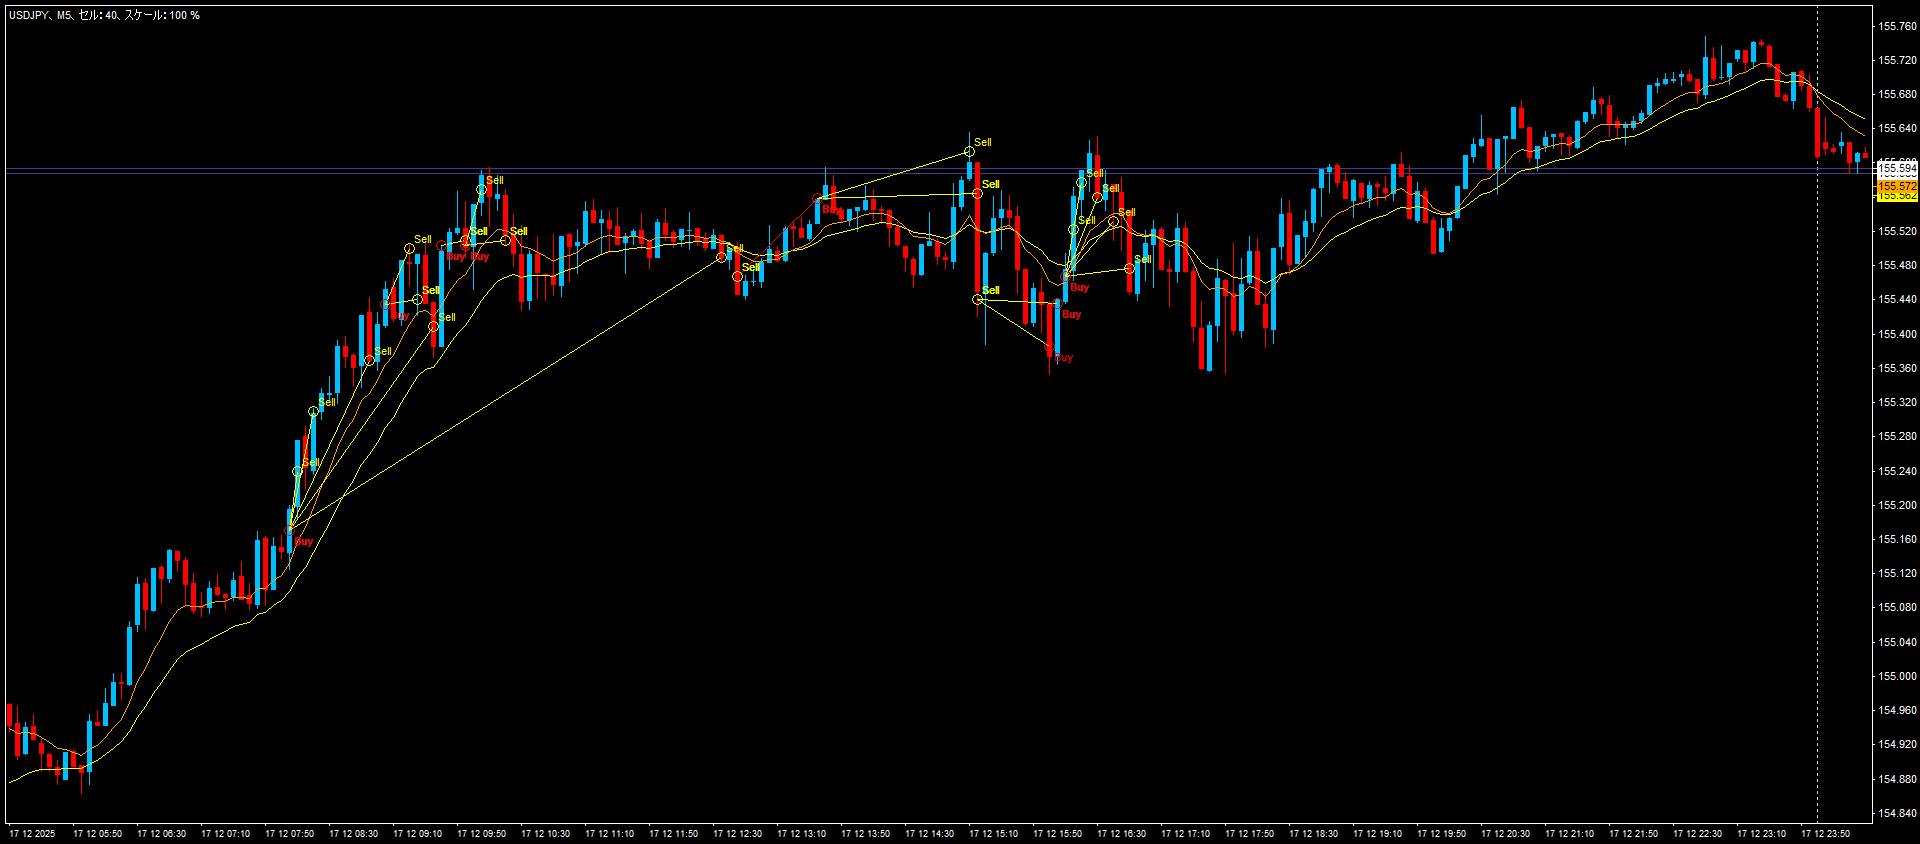Click the 154.840 price axis label
The width and height of the screenshot is (1920, 844).
click(1897, 813)
